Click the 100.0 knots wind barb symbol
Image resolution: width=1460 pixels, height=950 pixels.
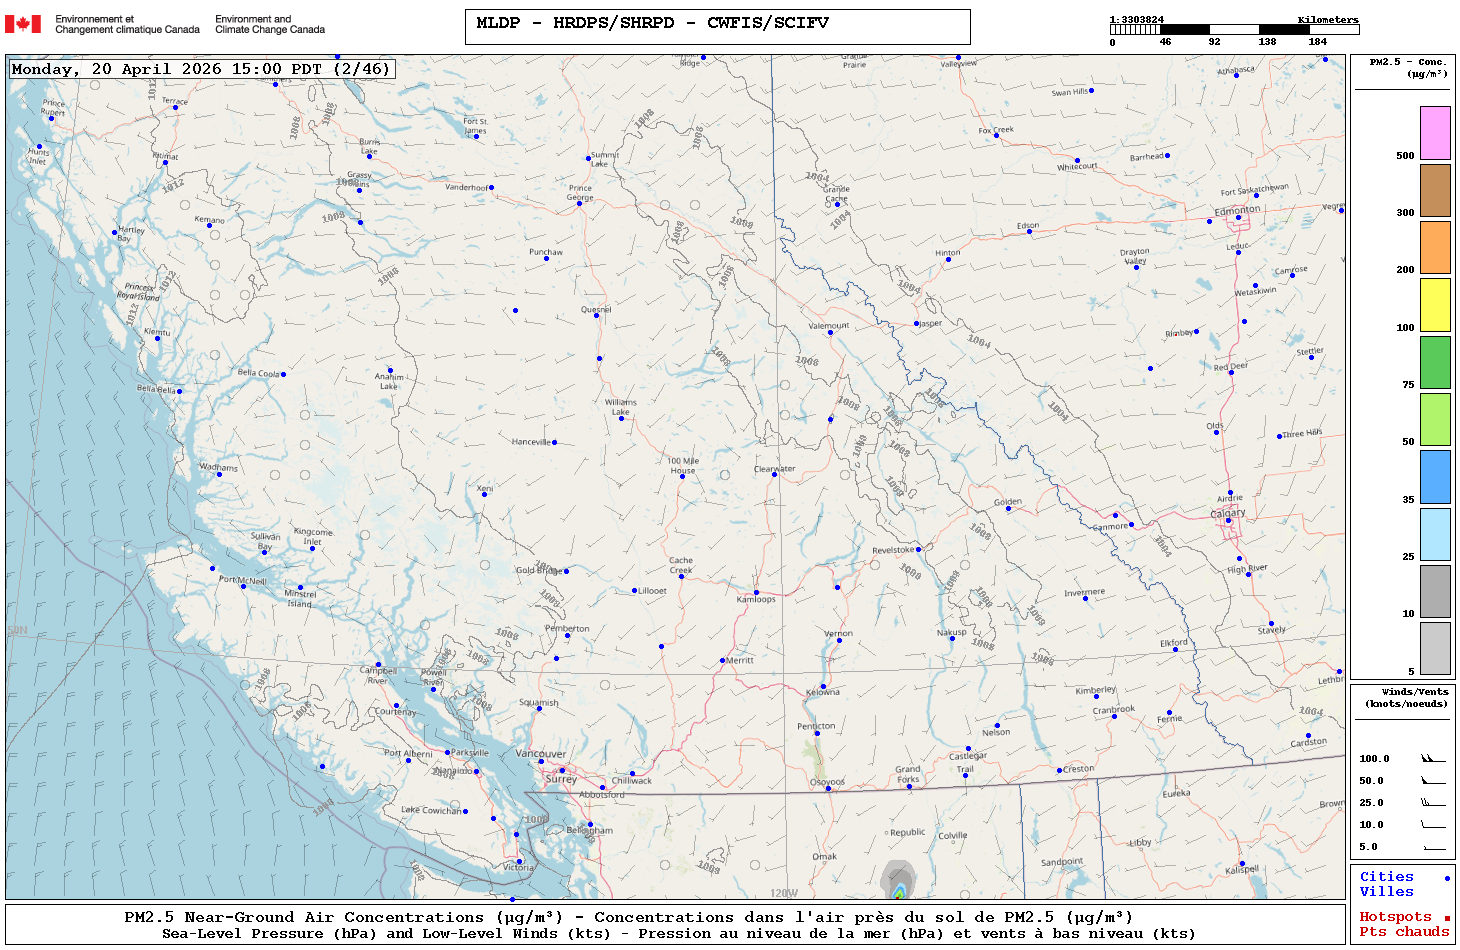[x=1433, y=759]
